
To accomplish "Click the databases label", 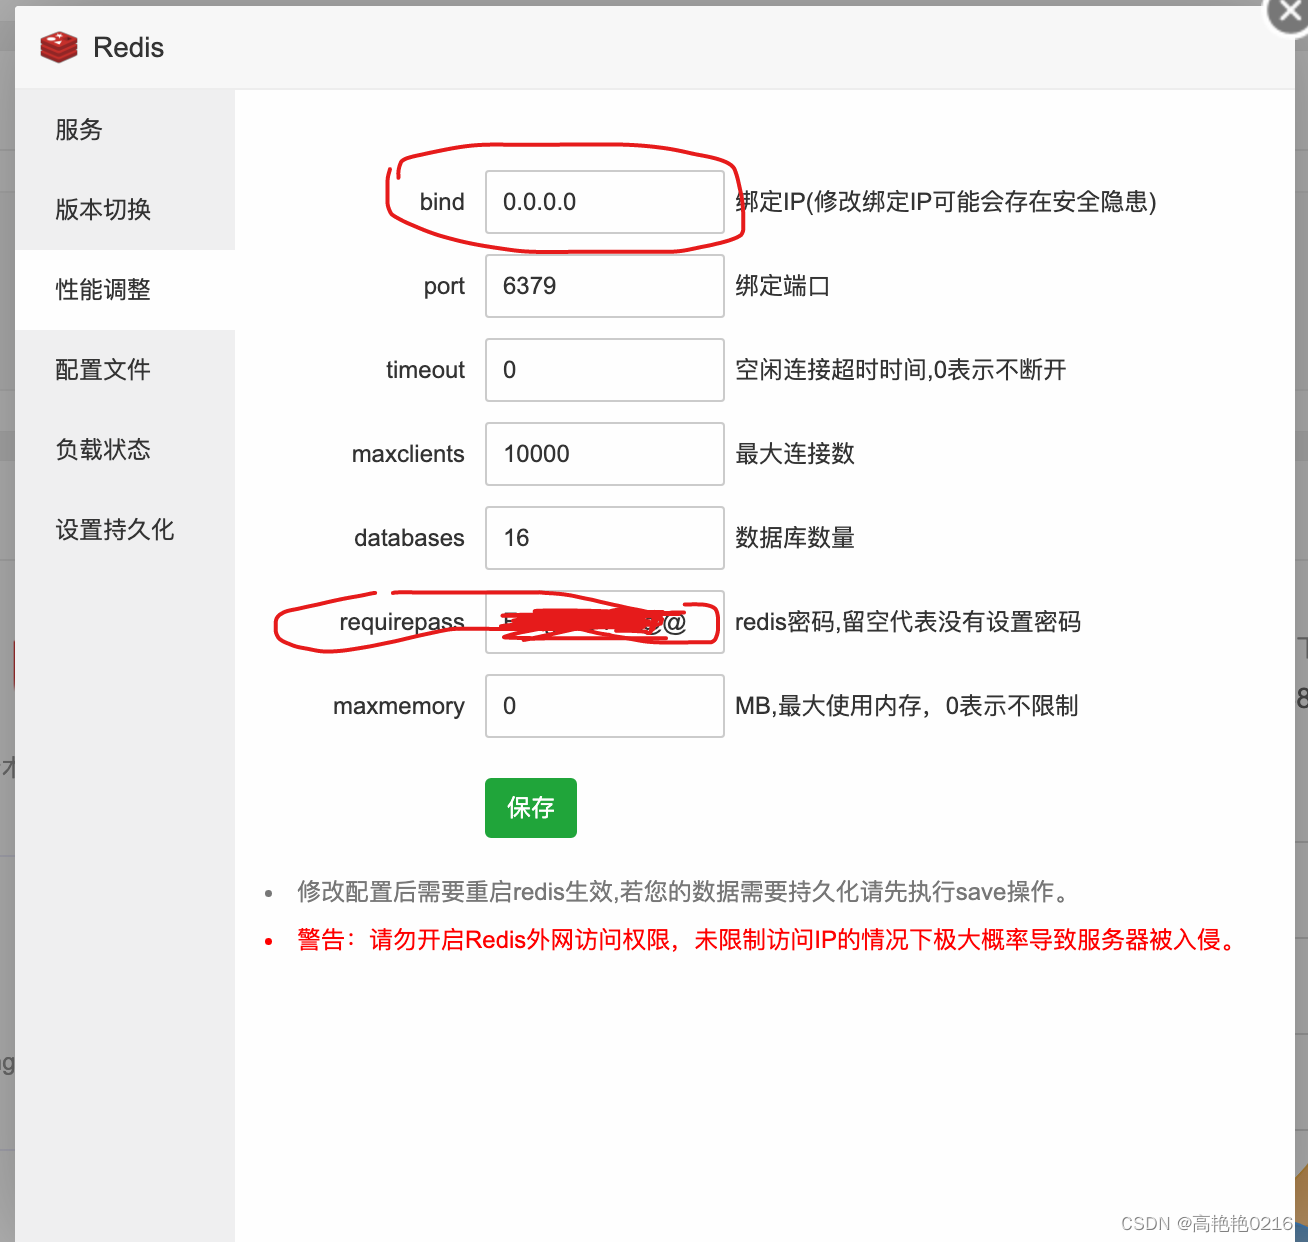I will pyautogui.click(x=409, y=538).
